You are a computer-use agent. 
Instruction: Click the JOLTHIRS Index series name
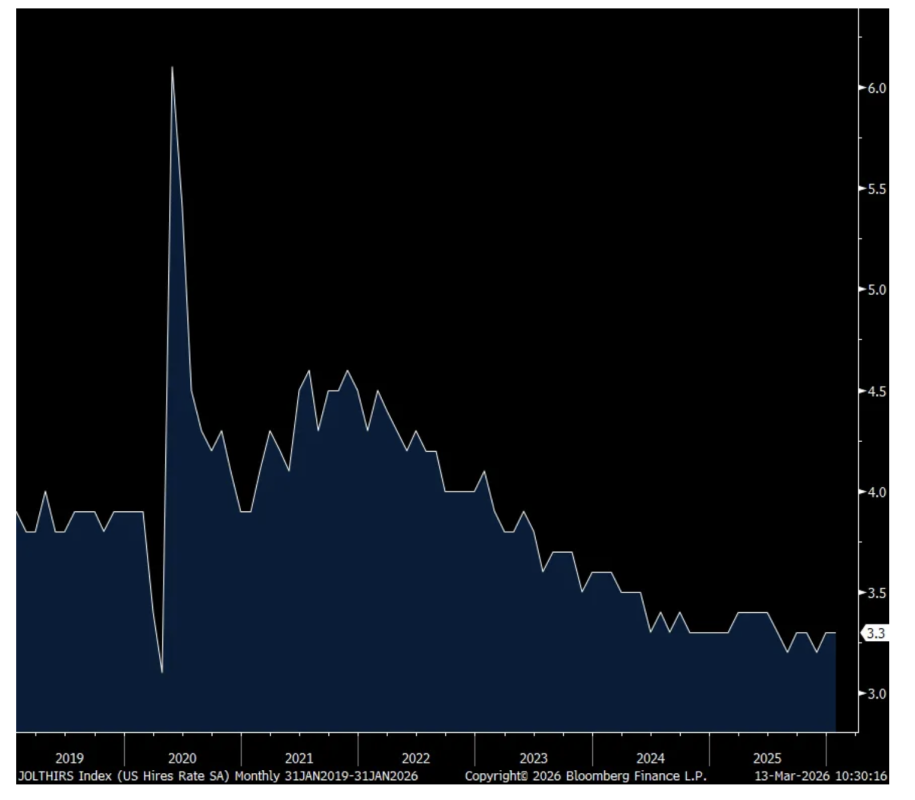[x=63, y=776]
